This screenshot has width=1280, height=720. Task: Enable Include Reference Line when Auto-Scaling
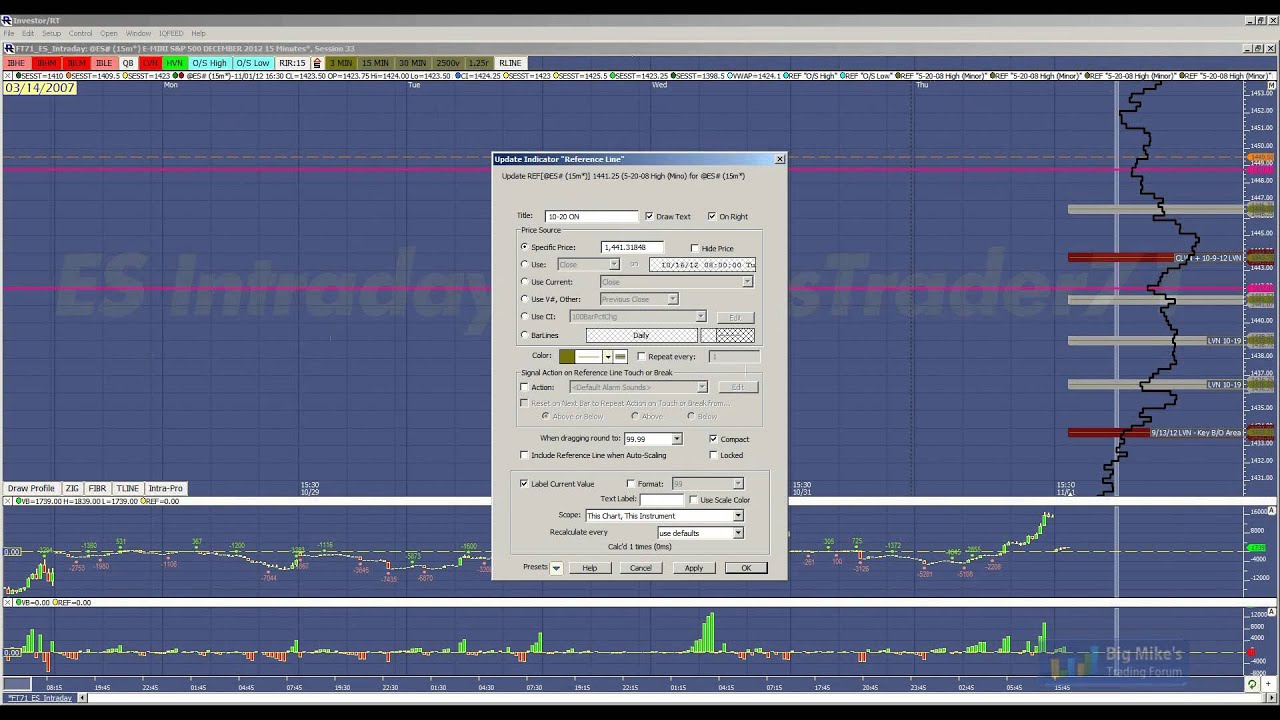(x=524, y=455)
